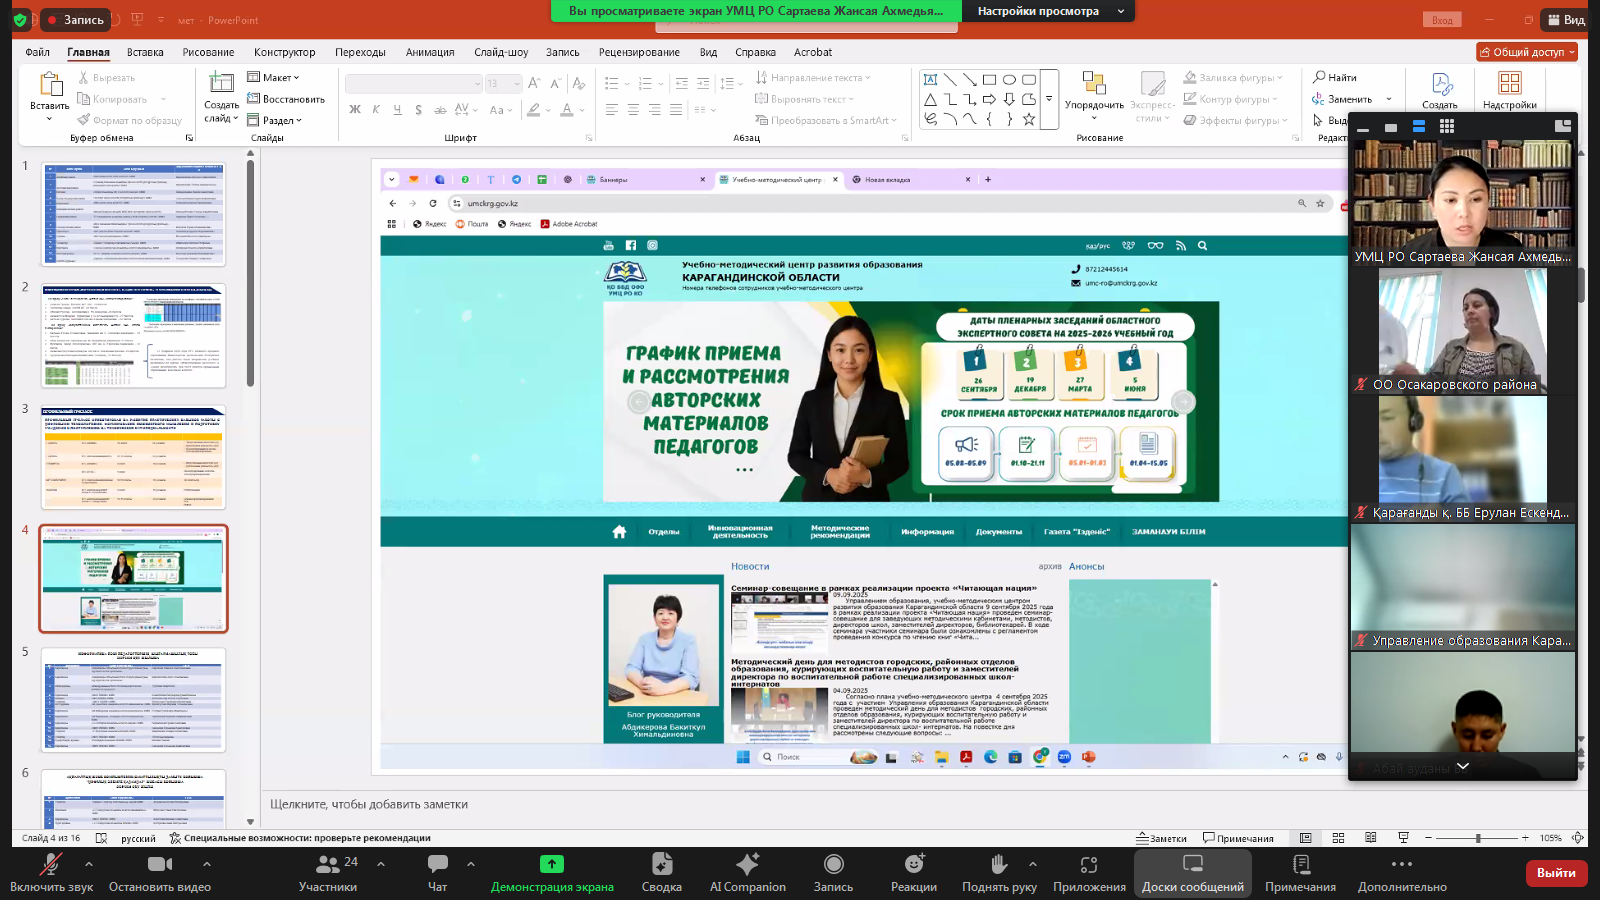Click the Share screen icon

[551, 865]
